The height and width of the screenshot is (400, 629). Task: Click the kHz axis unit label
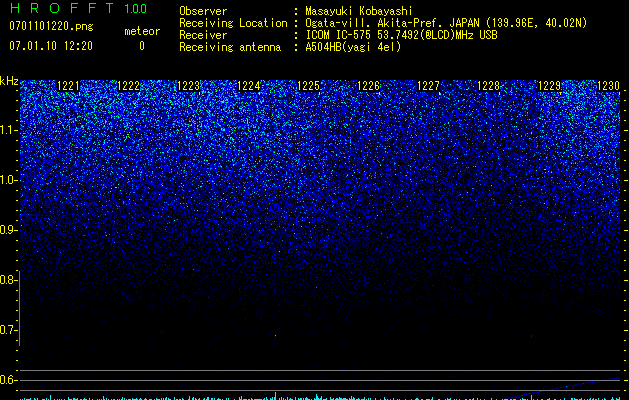[9, 81]
